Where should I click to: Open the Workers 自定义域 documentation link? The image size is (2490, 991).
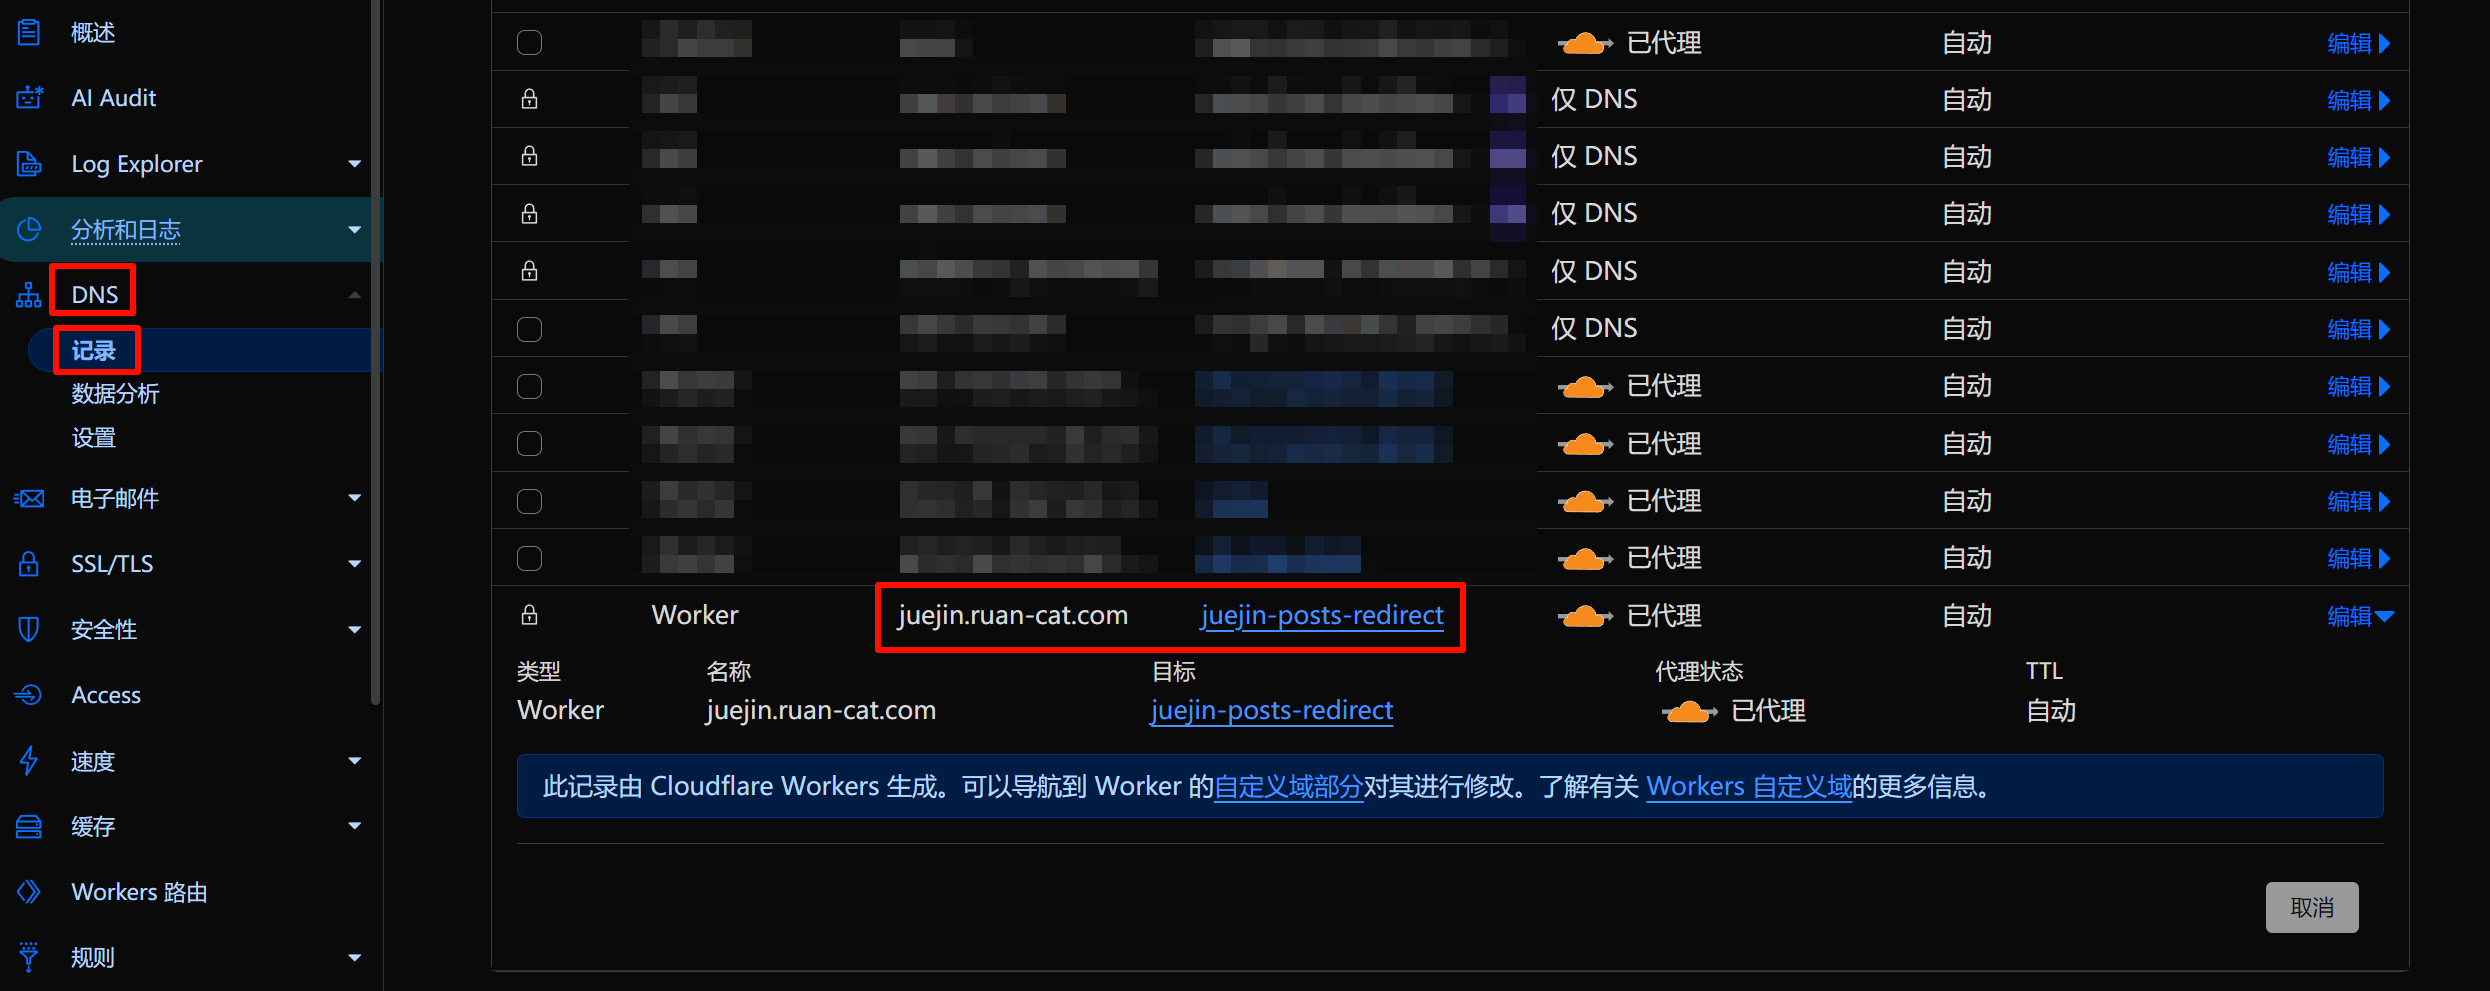point(1749,787)
